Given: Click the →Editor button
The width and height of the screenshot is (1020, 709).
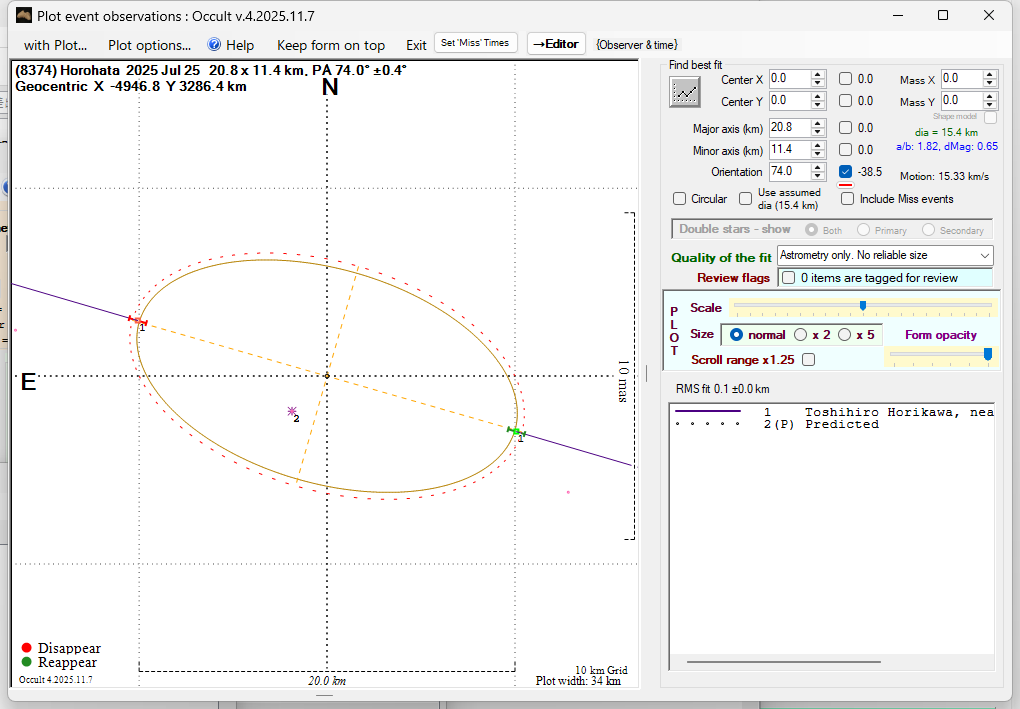Looking at the screenshot, I should [555, 44].
